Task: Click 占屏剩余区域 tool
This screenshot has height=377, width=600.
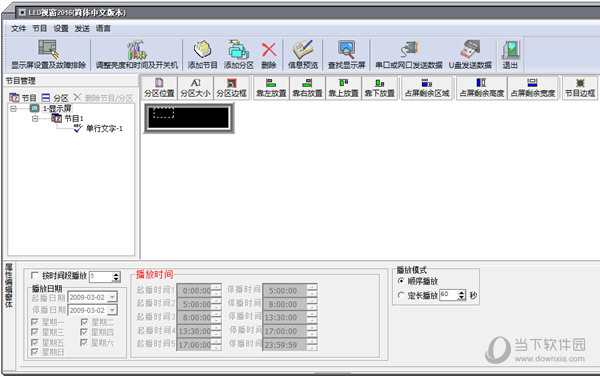Action: pos(427,88)
